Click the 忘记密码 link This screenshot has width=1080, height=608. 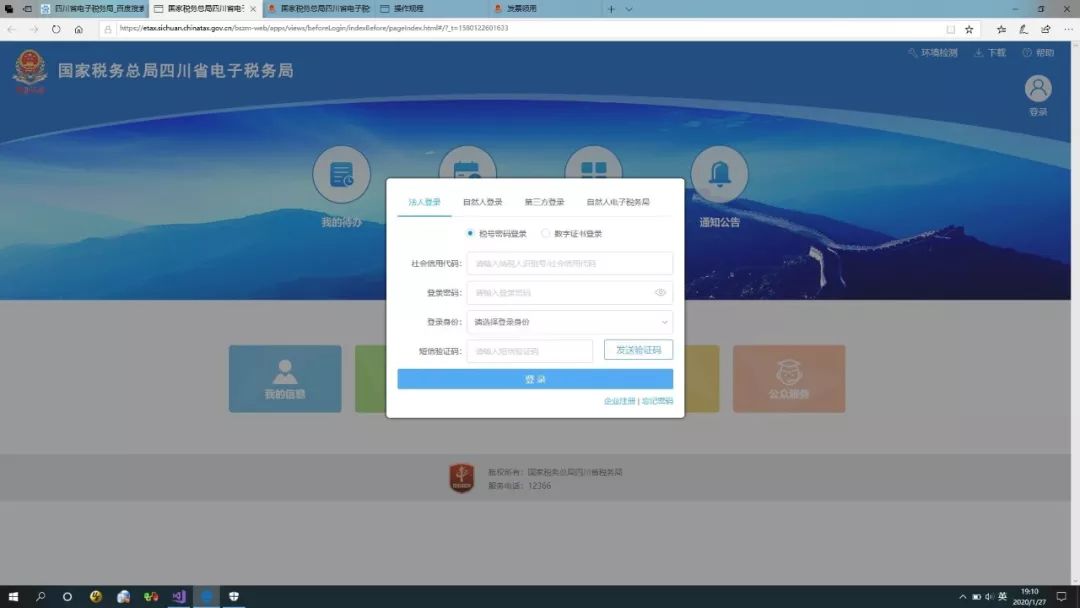click(657, 401)
